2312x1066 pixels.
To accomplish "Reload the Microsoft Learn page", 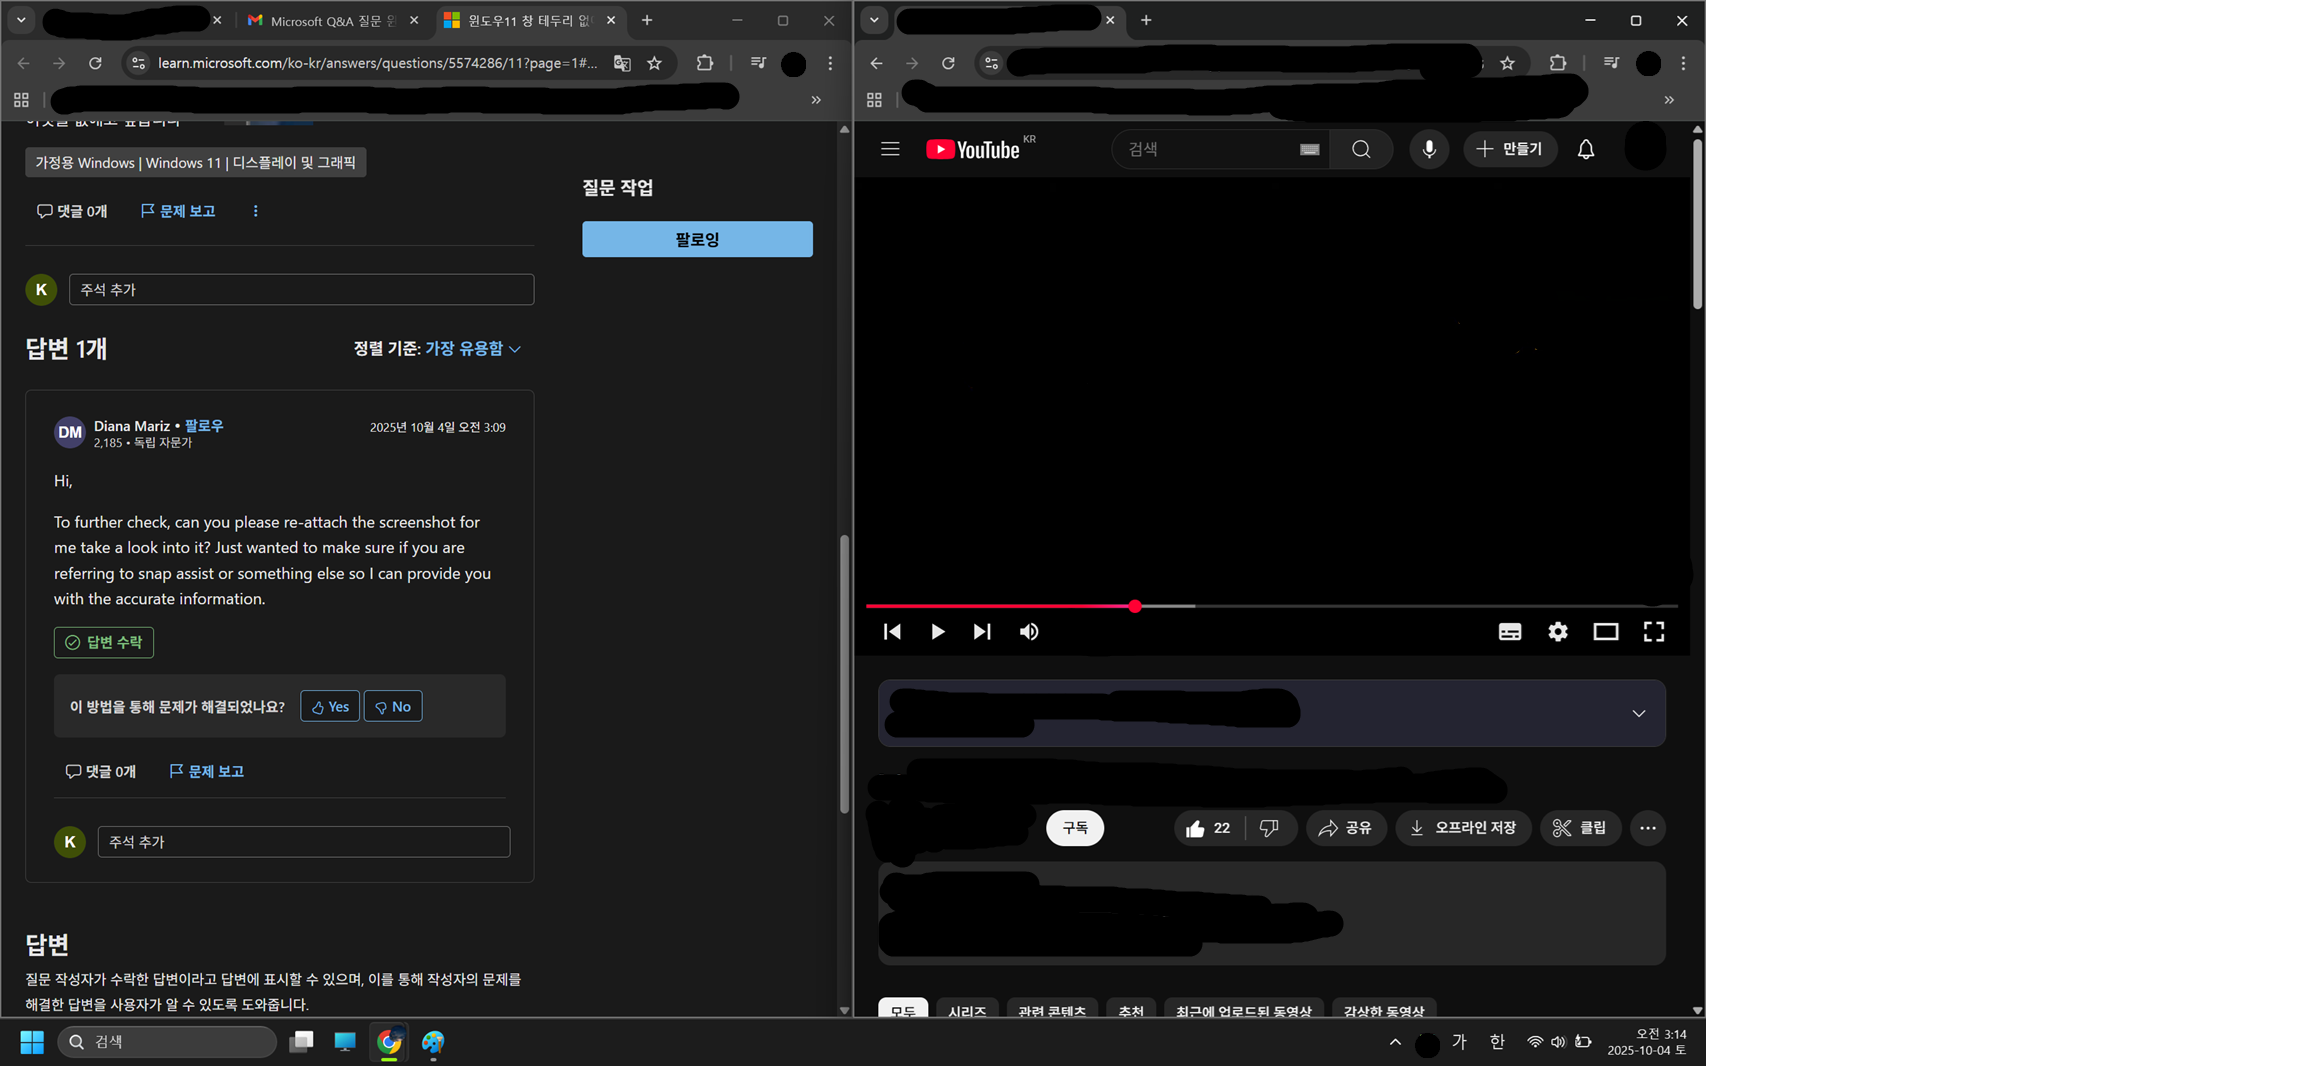I will [x=95, y=63].
